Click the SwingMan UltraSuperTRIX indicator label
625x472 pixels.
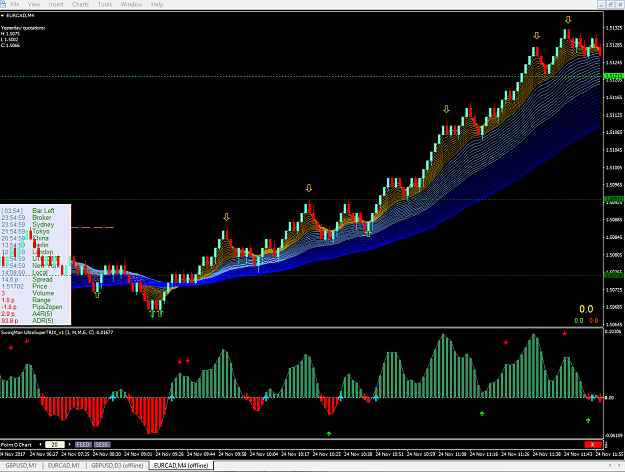click(x=57, y=332)
